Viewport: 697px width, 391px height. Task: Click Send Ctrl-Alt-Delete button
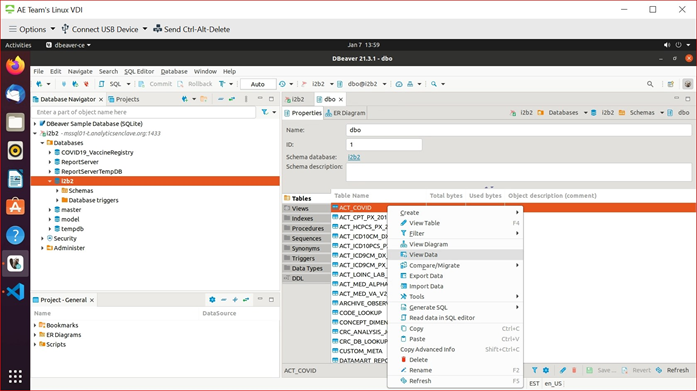tap(192, 29)
